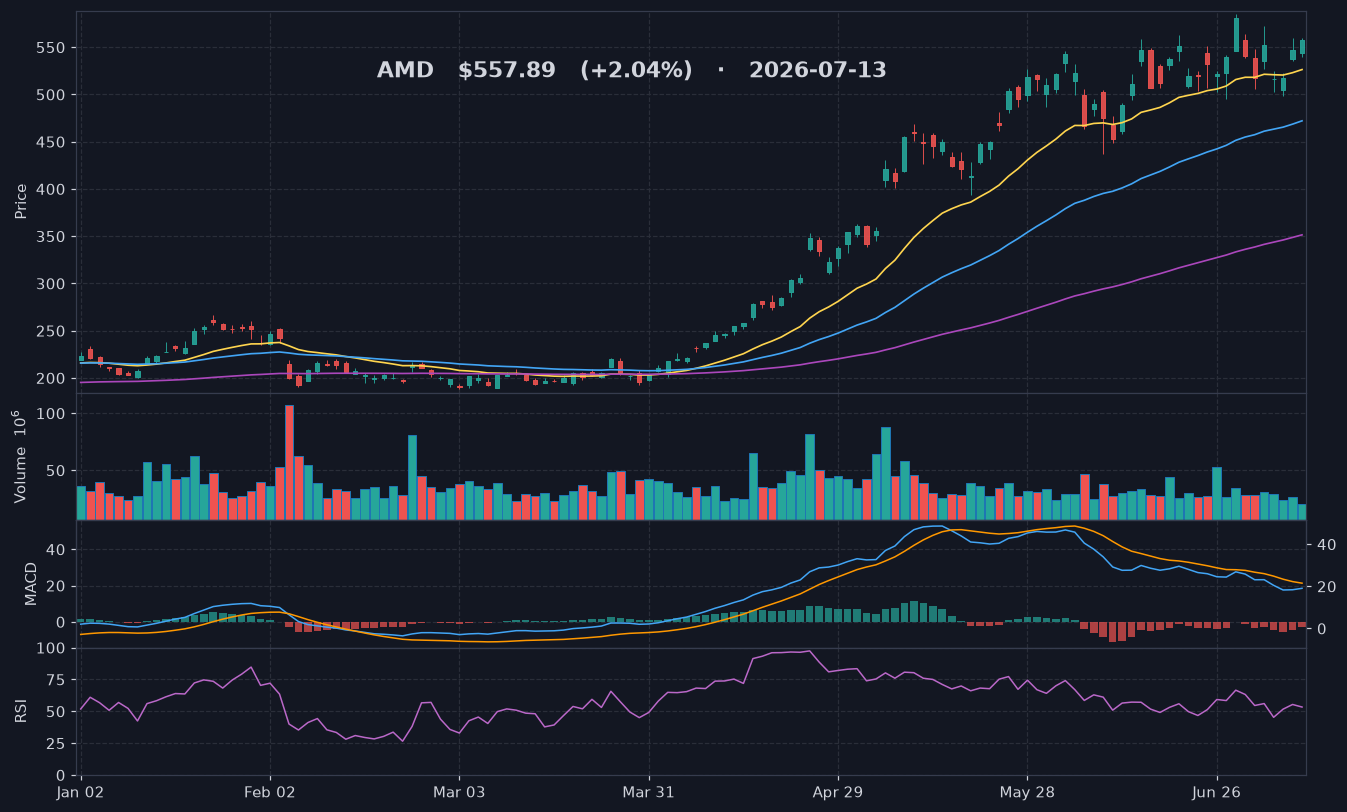Select the Mar 31 date label
The width and height of the screenshot is (1347, 812).
(649, 792)
